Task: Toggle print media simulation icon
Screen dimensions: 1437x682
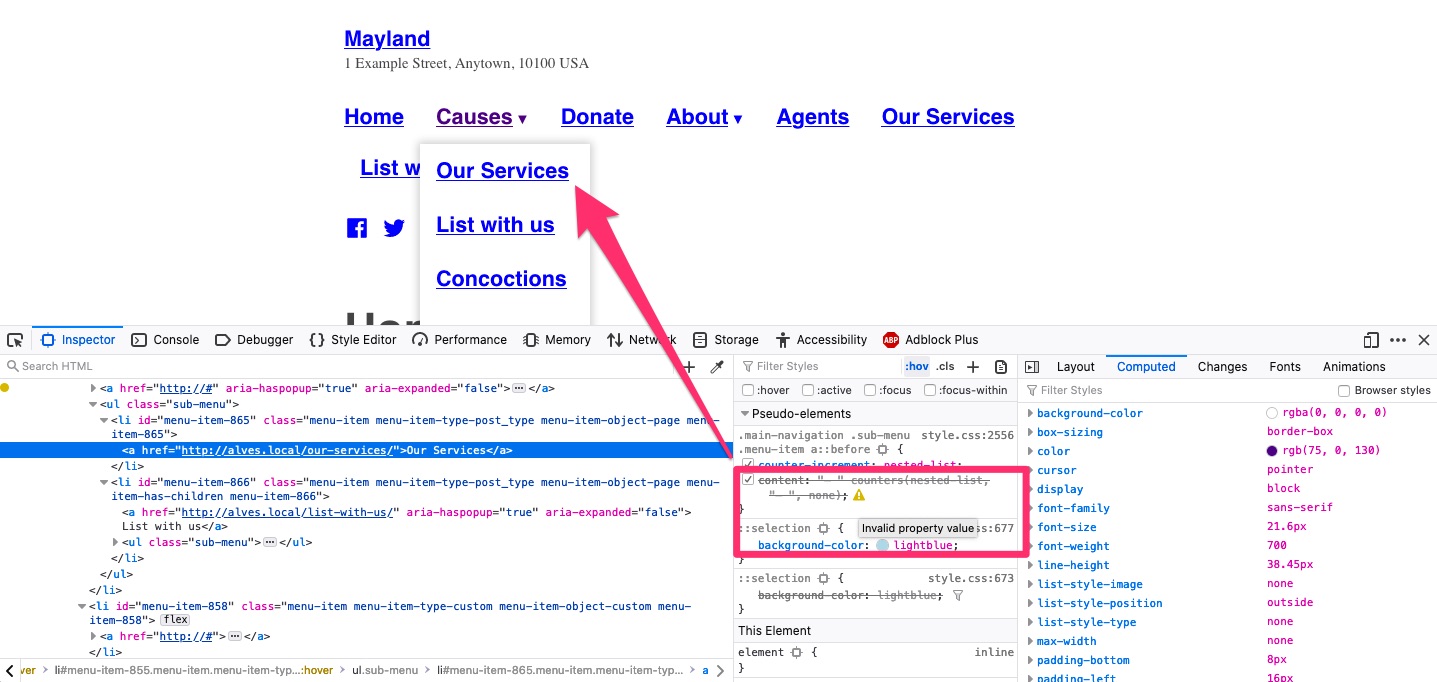Action: click(1001, 367)
